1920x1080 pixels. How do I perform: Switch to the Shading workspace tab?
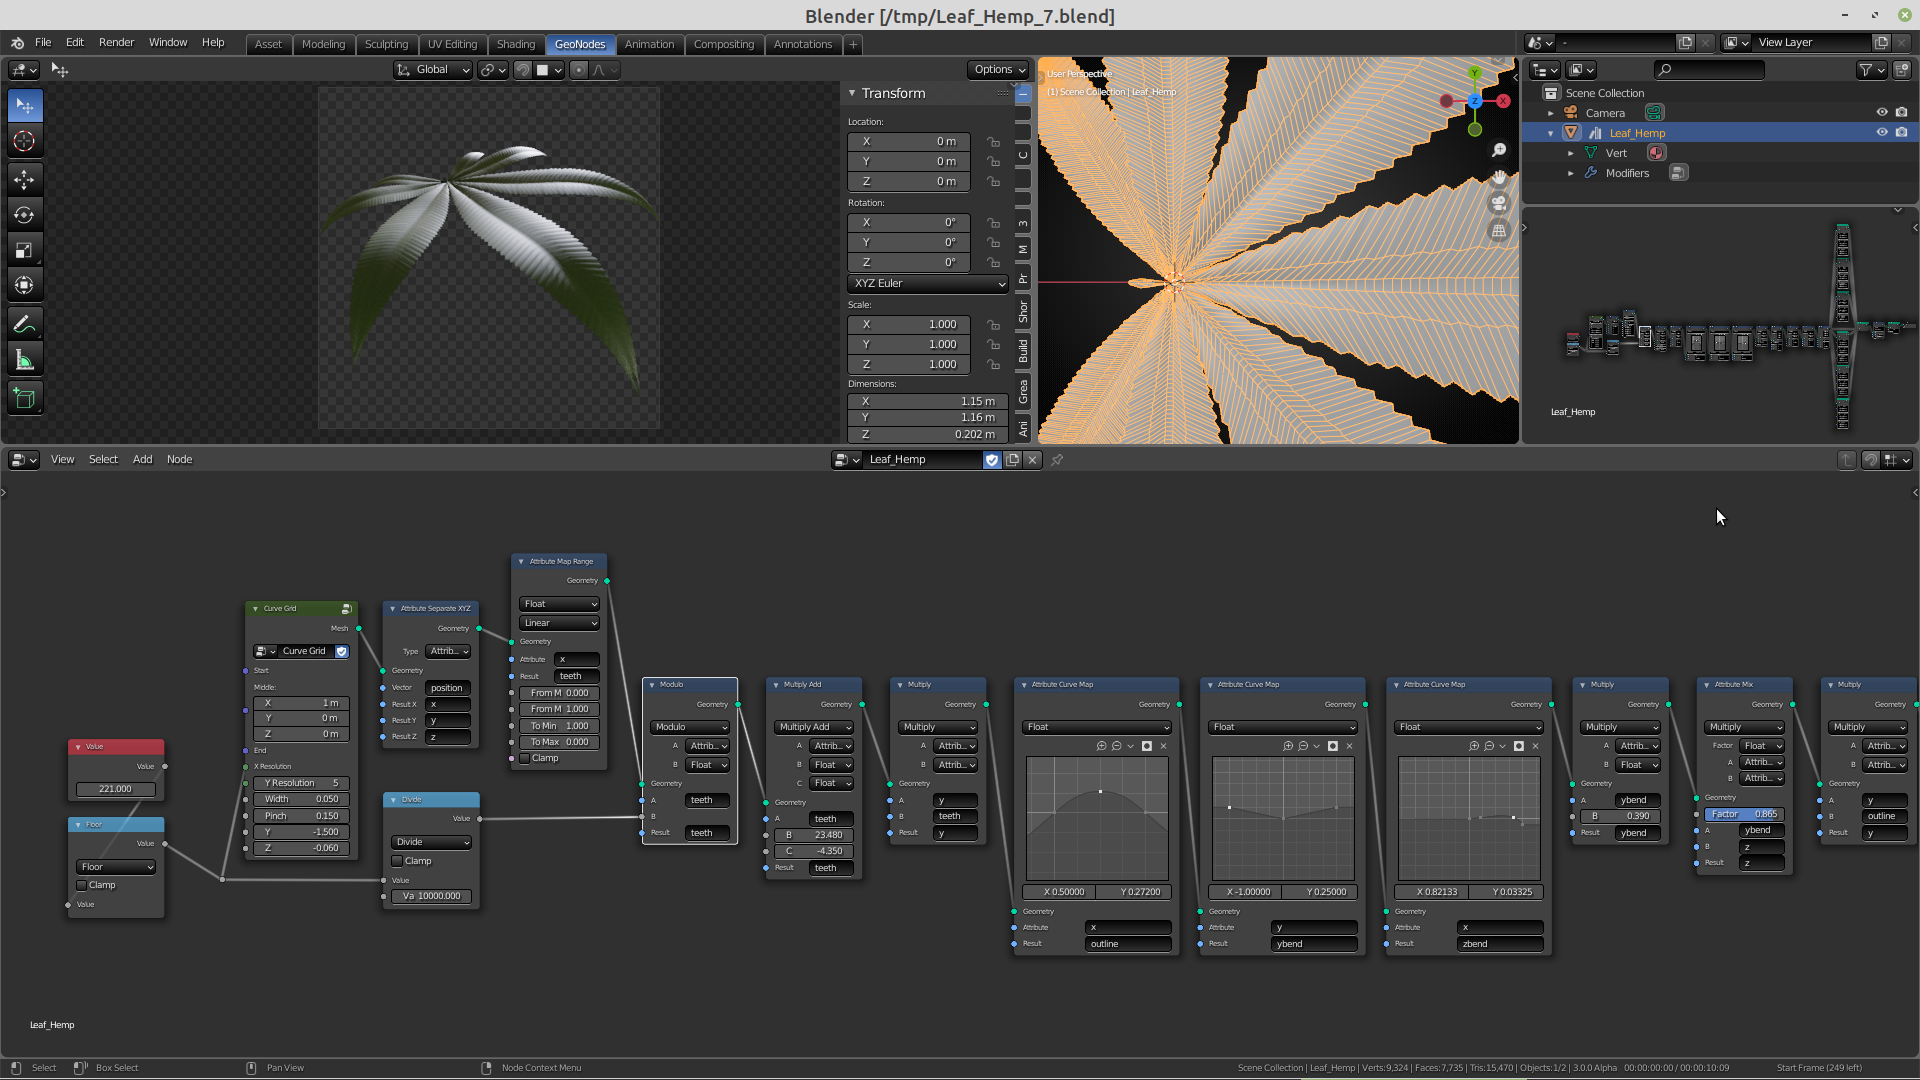click(516, 45)
